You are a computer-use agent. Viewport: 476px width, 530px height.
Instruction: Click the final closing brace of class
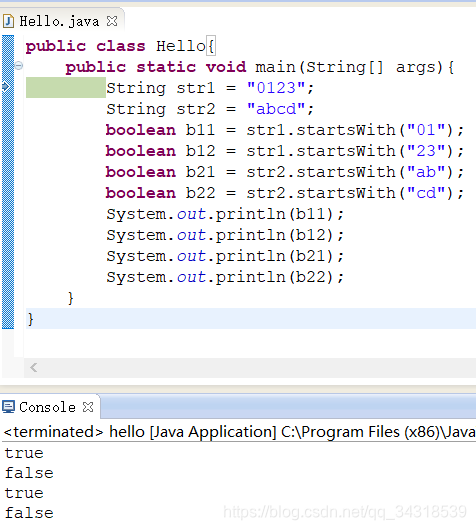click(30, 319)
